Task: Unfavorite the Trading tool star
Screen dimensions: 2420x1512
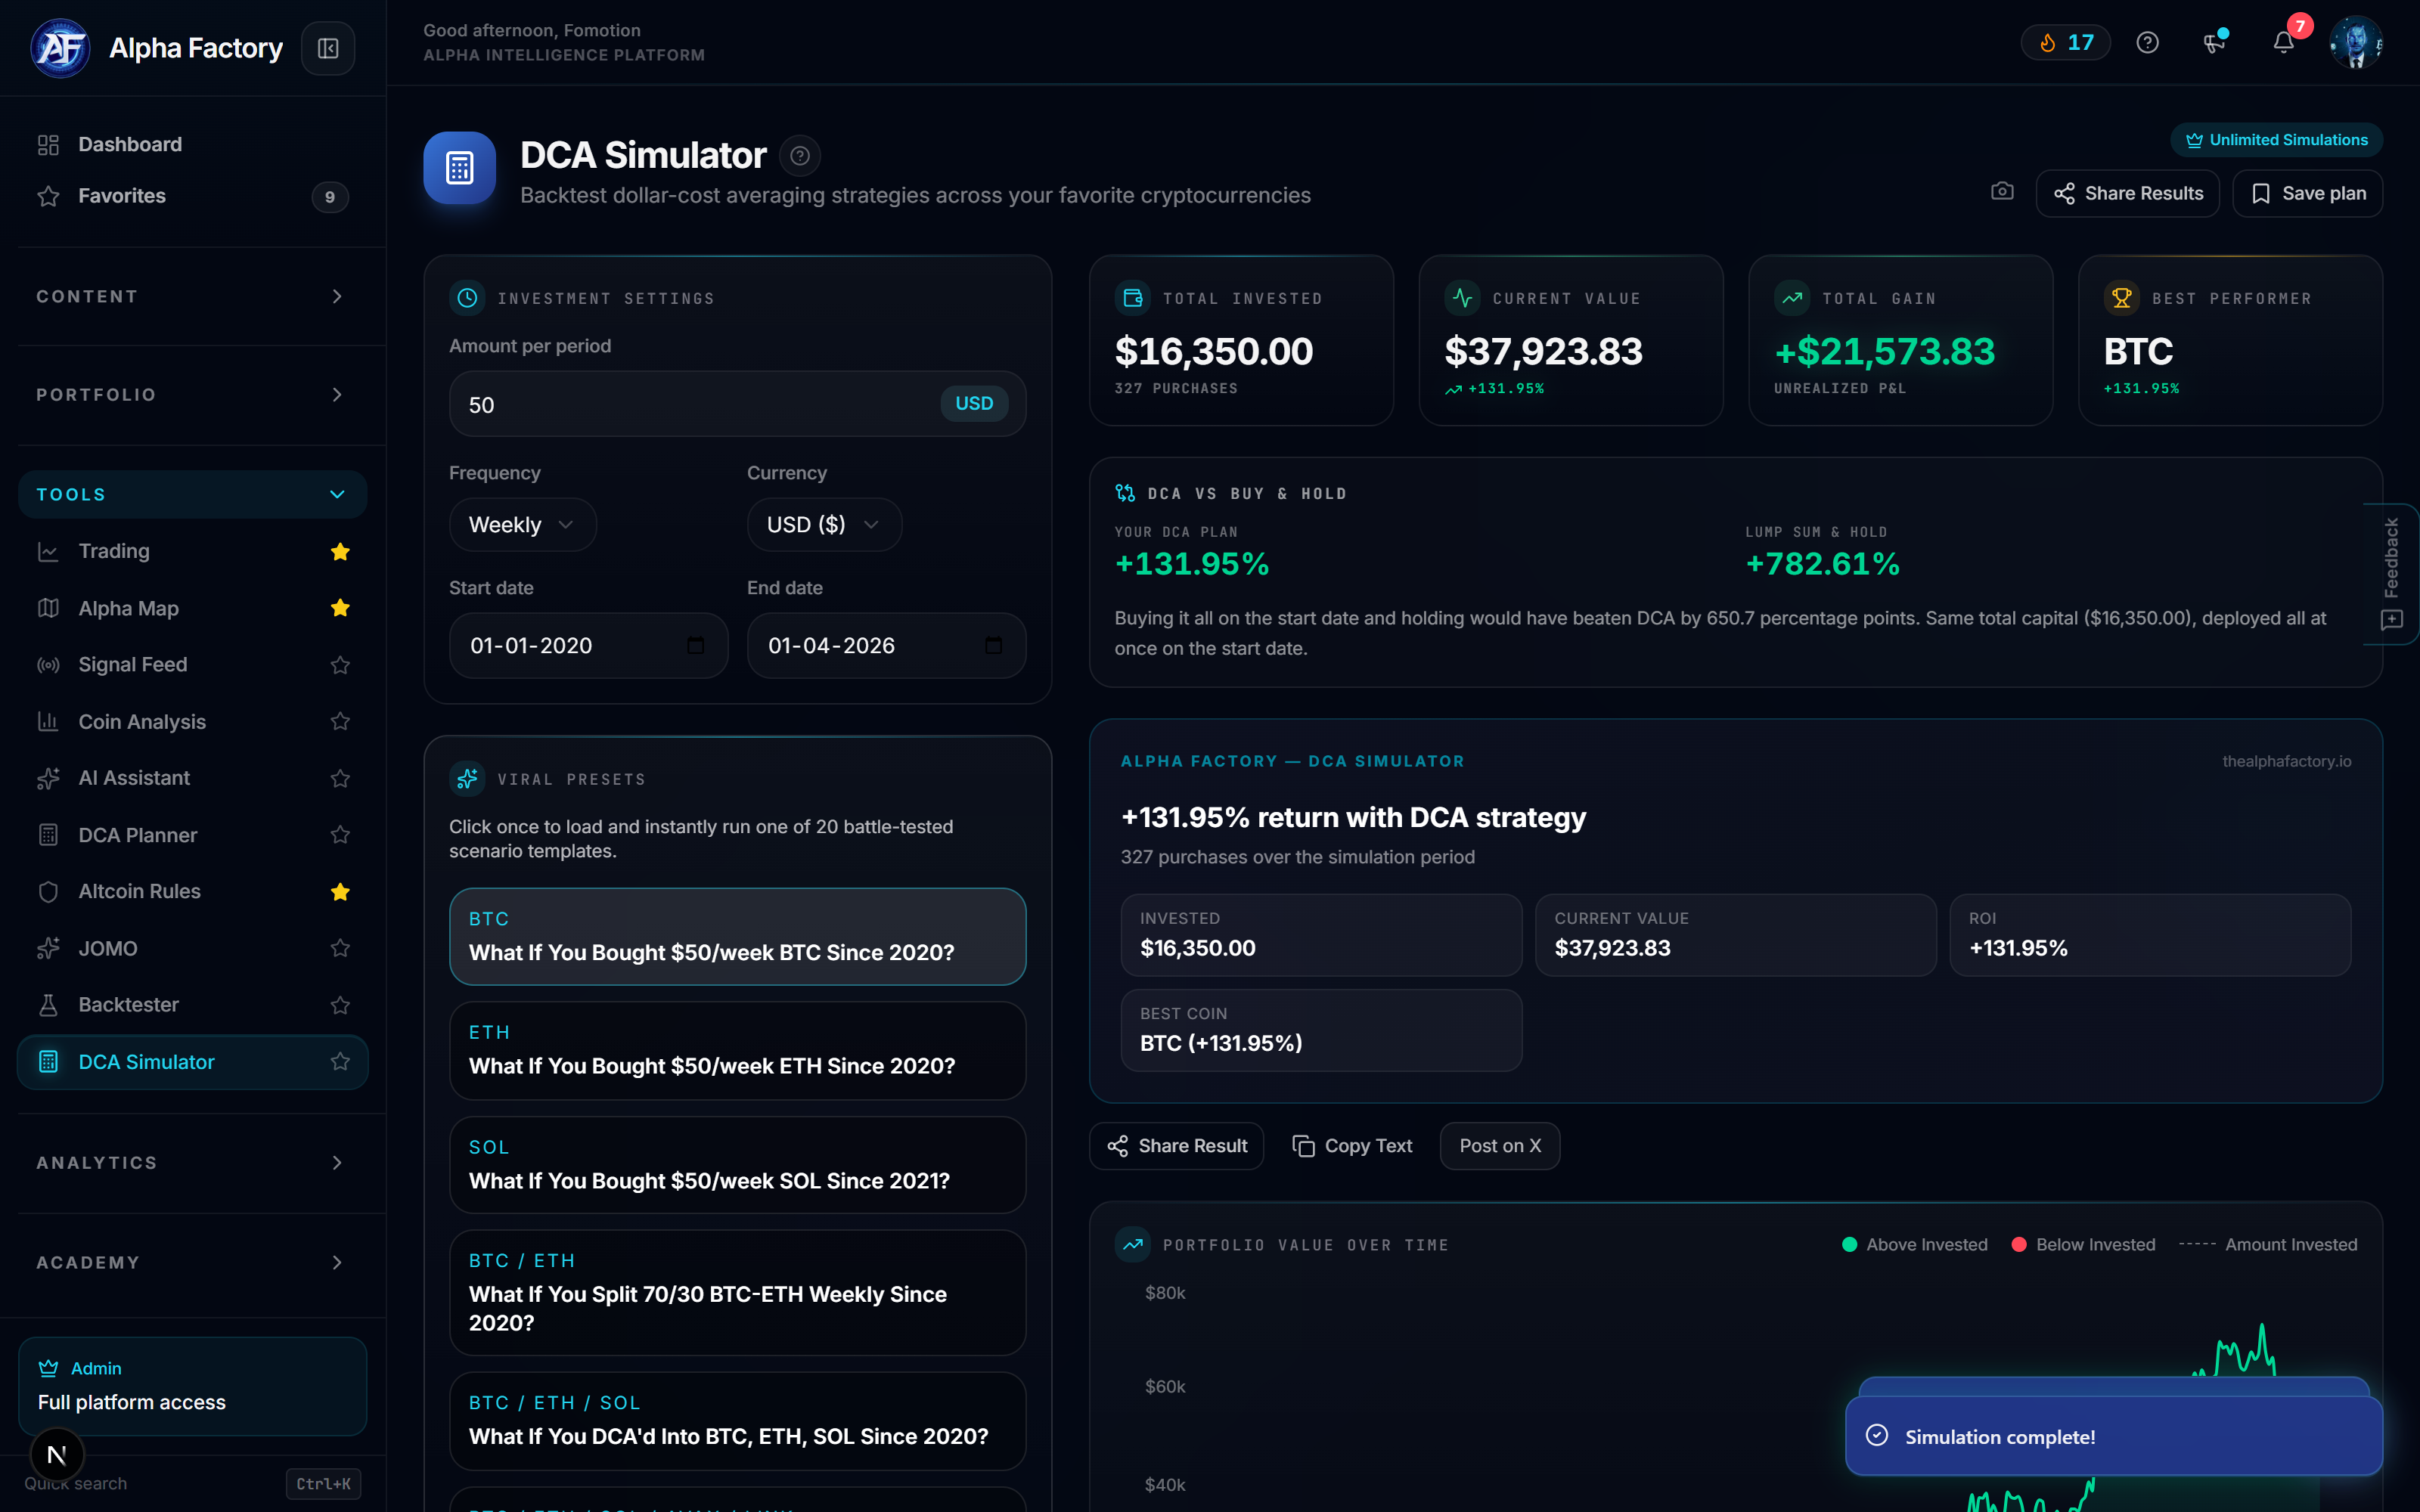Action: (x=340, y=552)
